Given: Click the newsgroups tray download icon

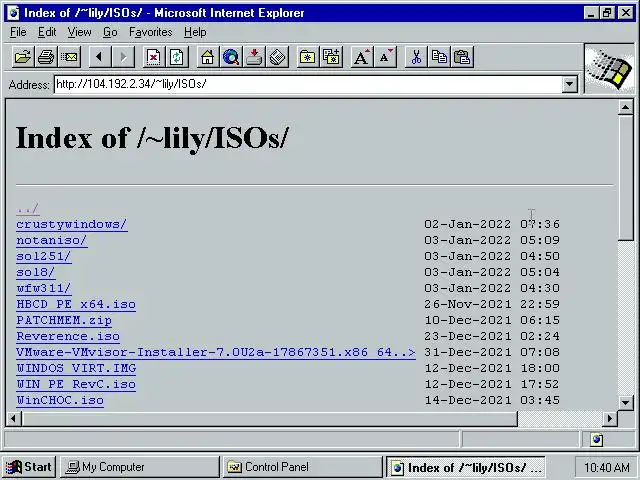Looking at the screenshot, I should click(254, 57).
